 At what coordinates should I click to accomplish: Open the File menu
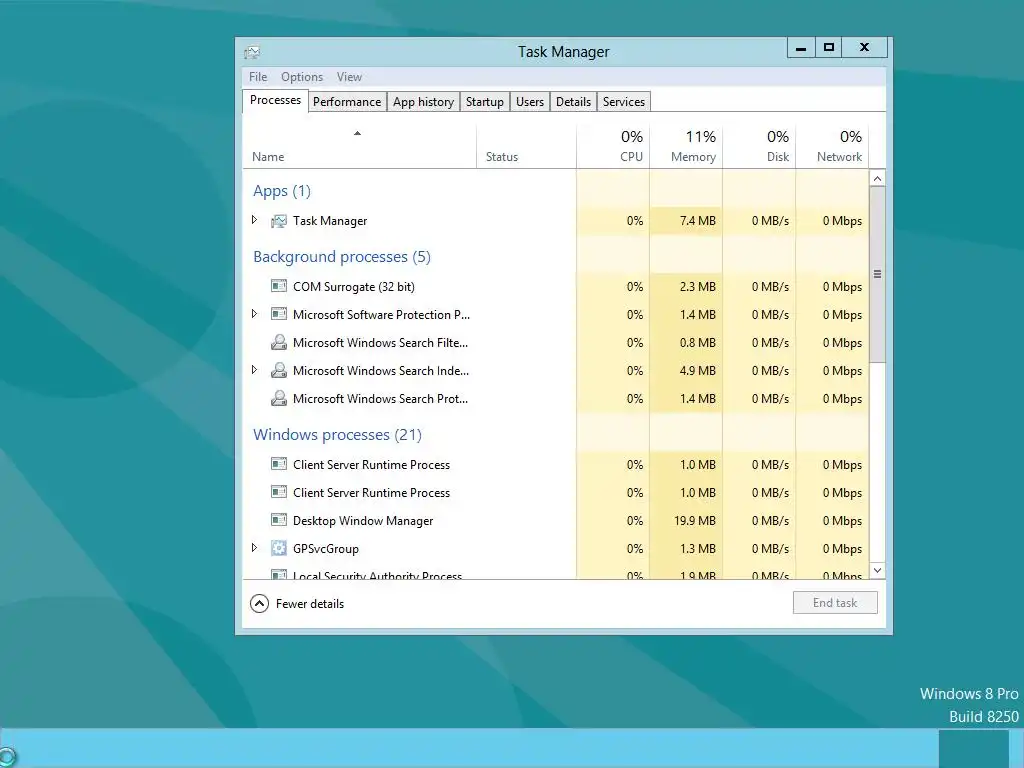258,77
